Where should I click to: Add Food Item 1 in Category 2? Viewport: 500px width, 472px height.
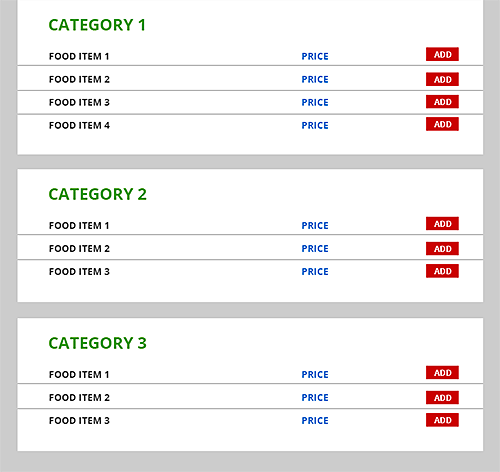[442, 224]
